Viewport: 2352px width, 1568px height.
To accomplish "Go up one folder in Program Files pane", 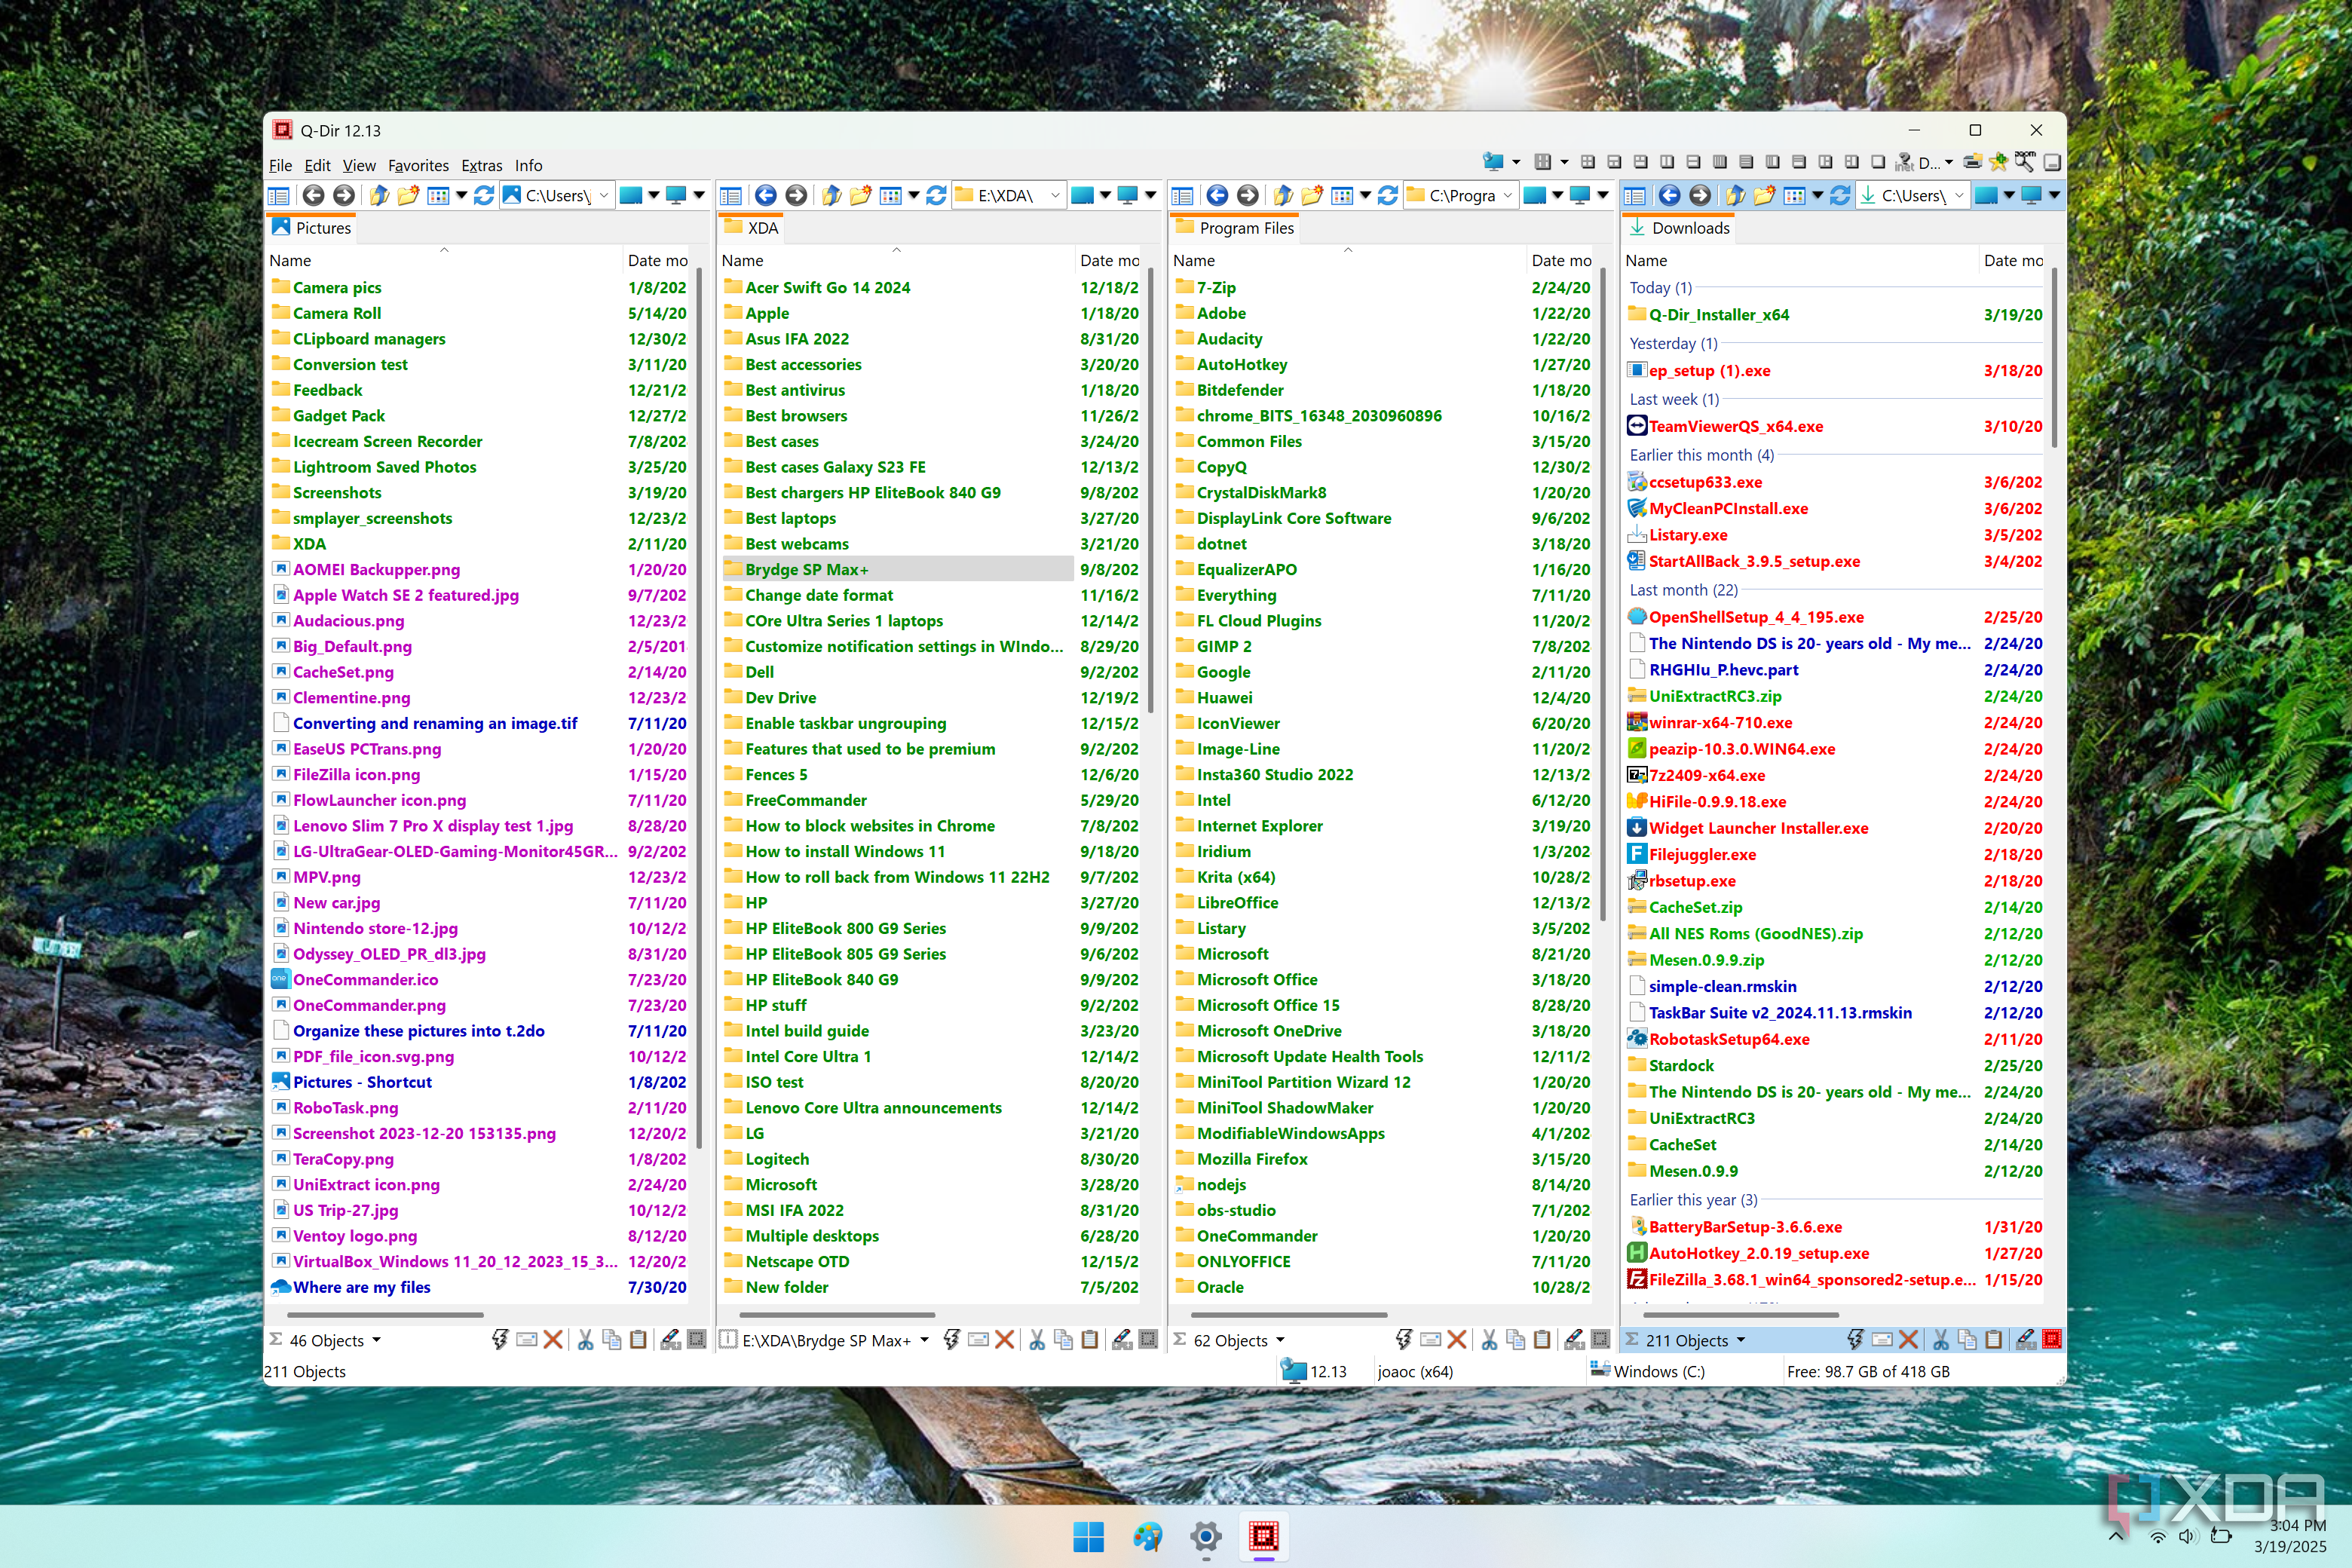I will tap(1283, 195).
